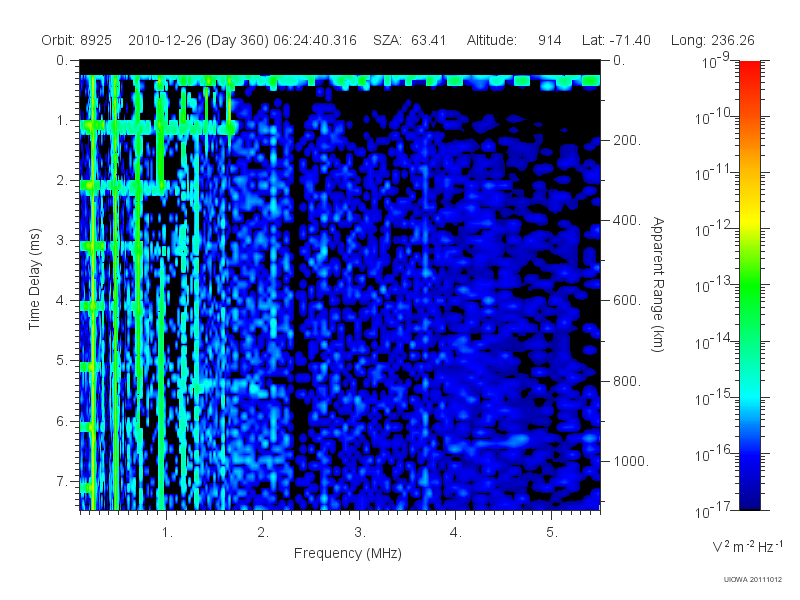Image resolution: width=800 pixels, height=600 pixels.
Task: Click the Lat: -71.40 header text
Action: point(616,40)
